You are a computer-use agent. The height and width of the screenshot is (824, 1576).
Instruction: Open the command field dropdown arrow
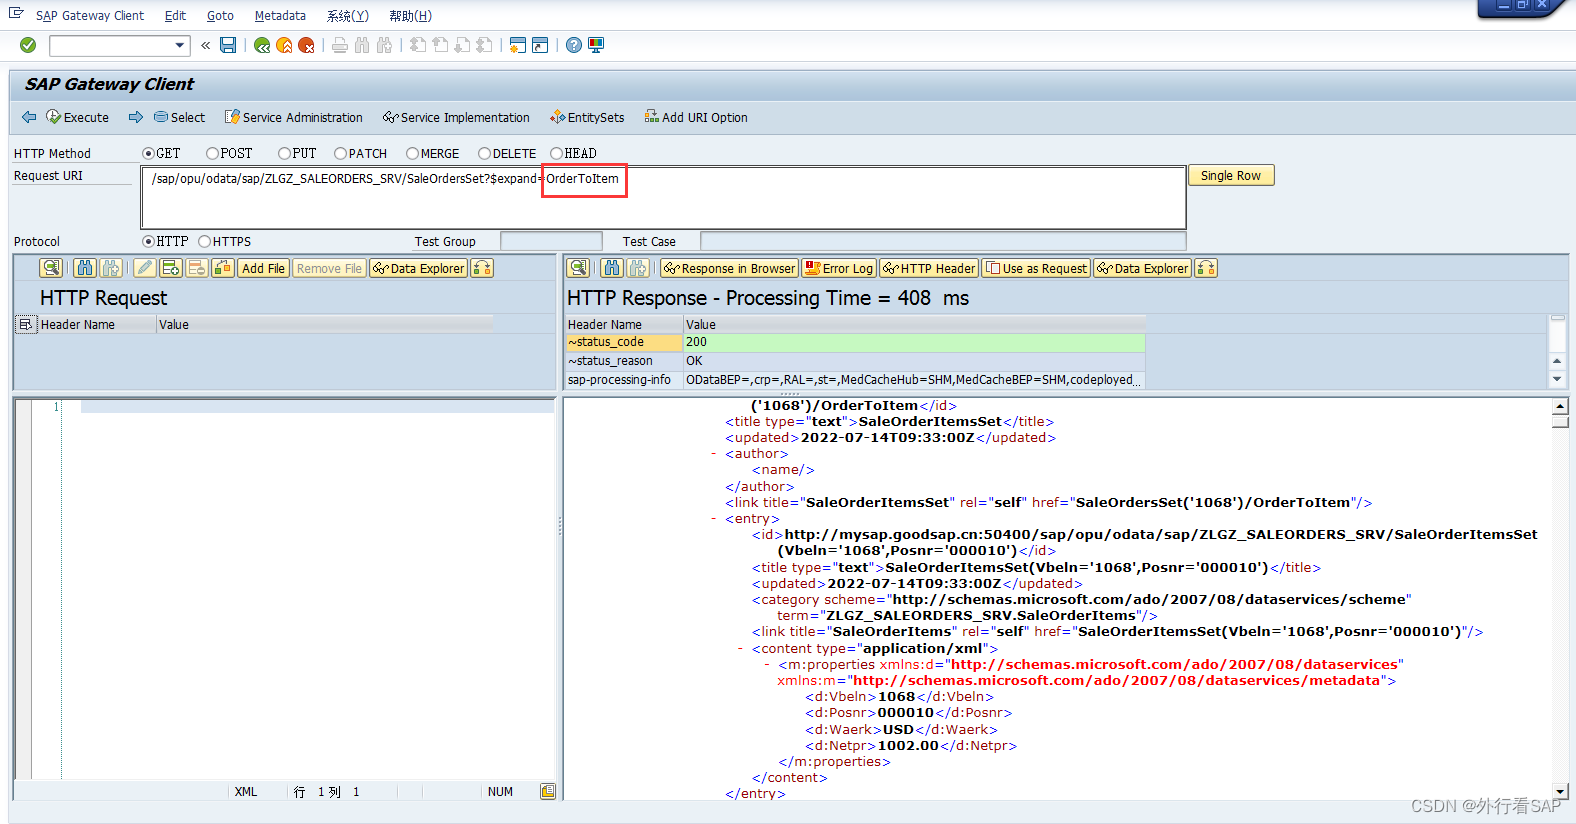point(180,45)
